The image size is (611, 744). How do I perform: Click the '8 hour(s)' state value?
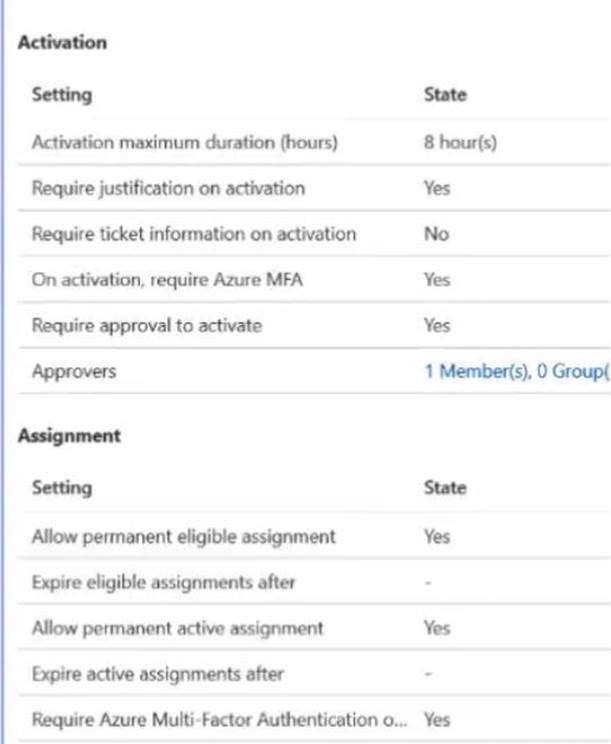pos(460,142)
